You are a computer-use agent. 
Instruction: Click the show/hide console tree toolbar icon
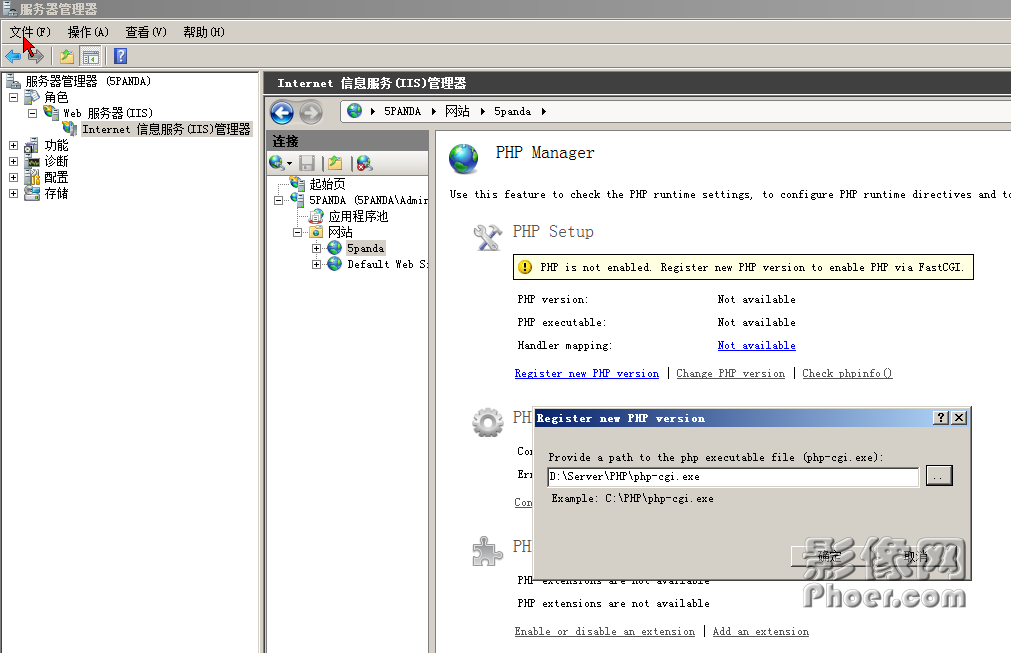click(x=90, y=57)
